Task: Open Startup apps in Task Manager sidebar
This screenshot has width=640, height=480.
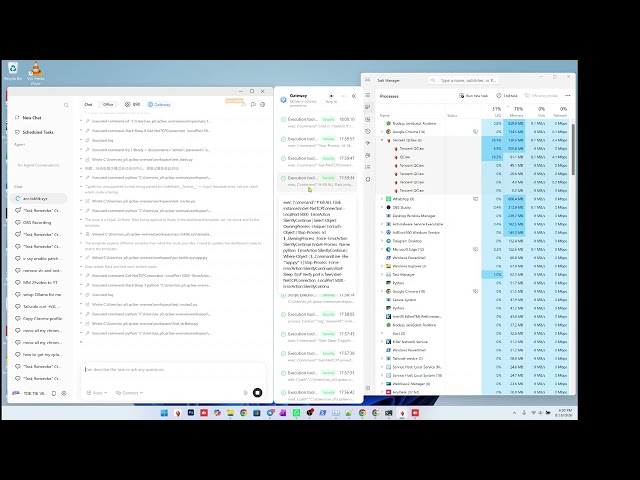Action: pyautogui.click(x=368, y=143)
